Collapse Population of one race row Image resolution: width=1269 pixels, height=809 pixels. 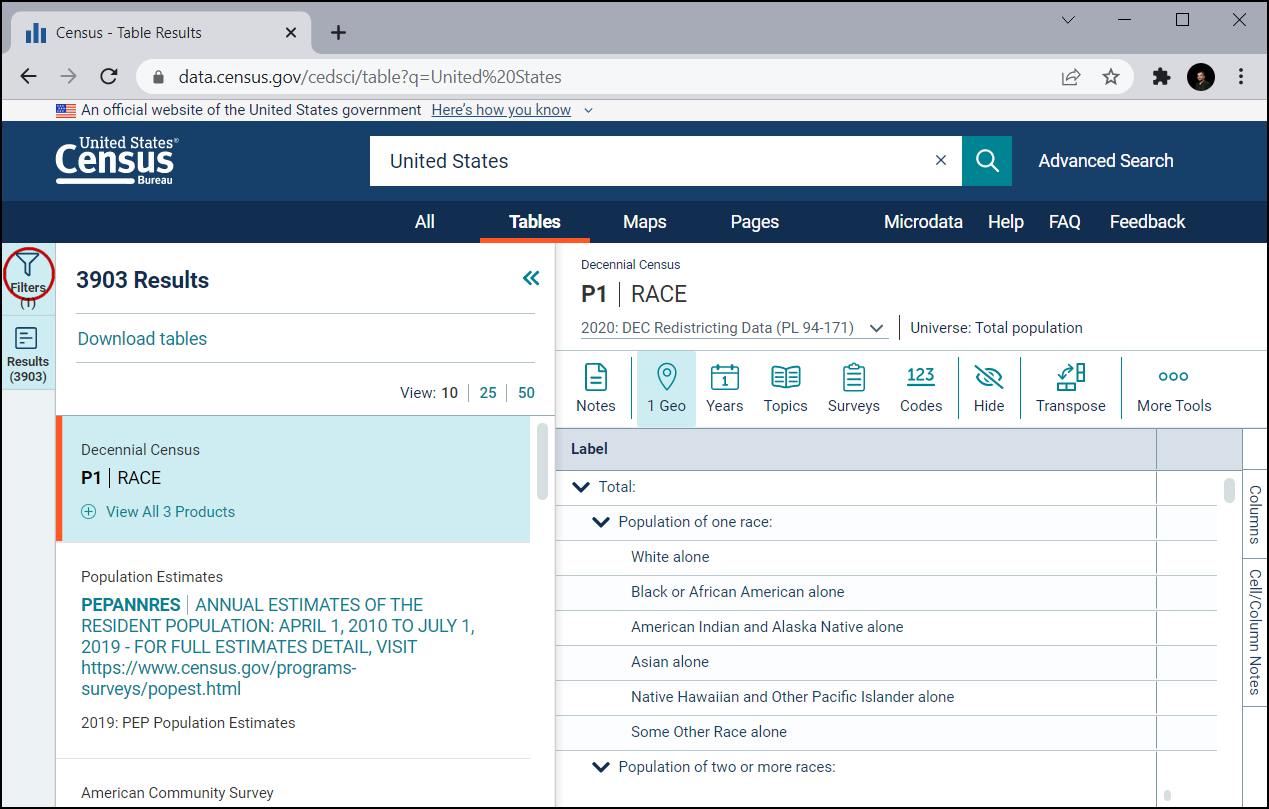coord(601,522)
